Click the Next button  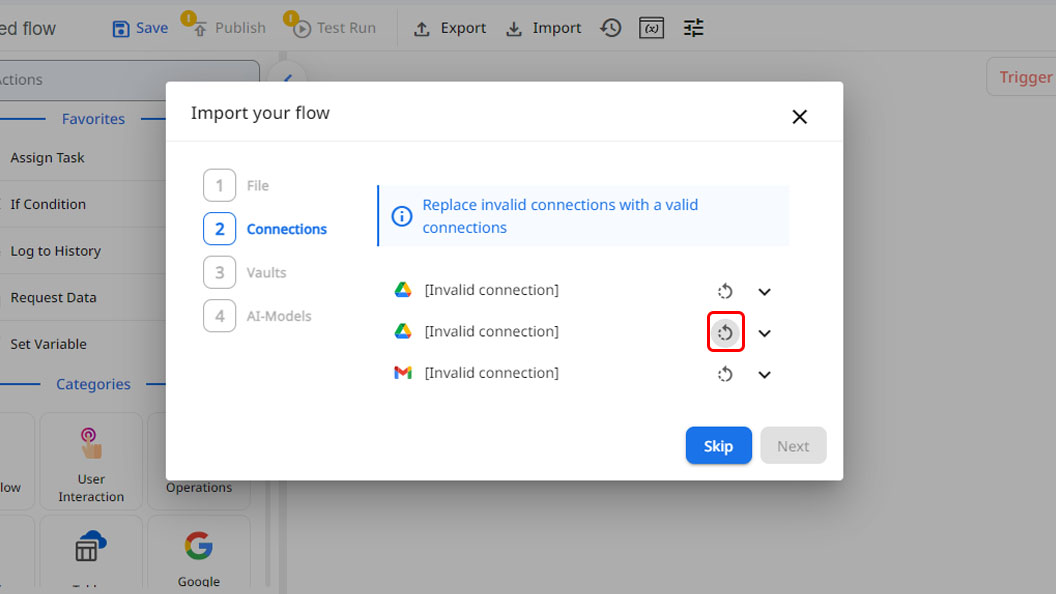coord(793,446)
